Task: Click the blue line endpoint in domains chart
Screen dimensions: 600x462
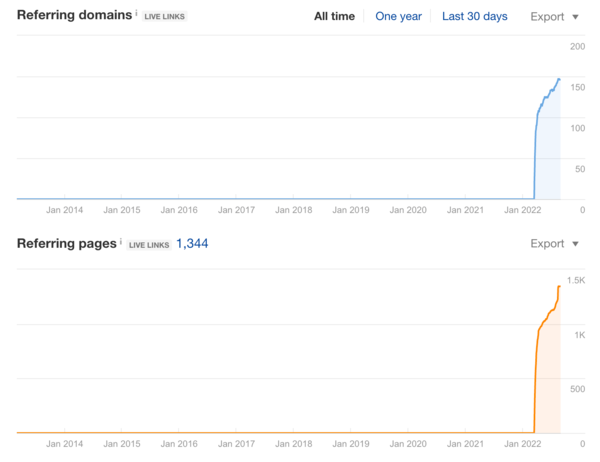Action: tap(559, 79)
